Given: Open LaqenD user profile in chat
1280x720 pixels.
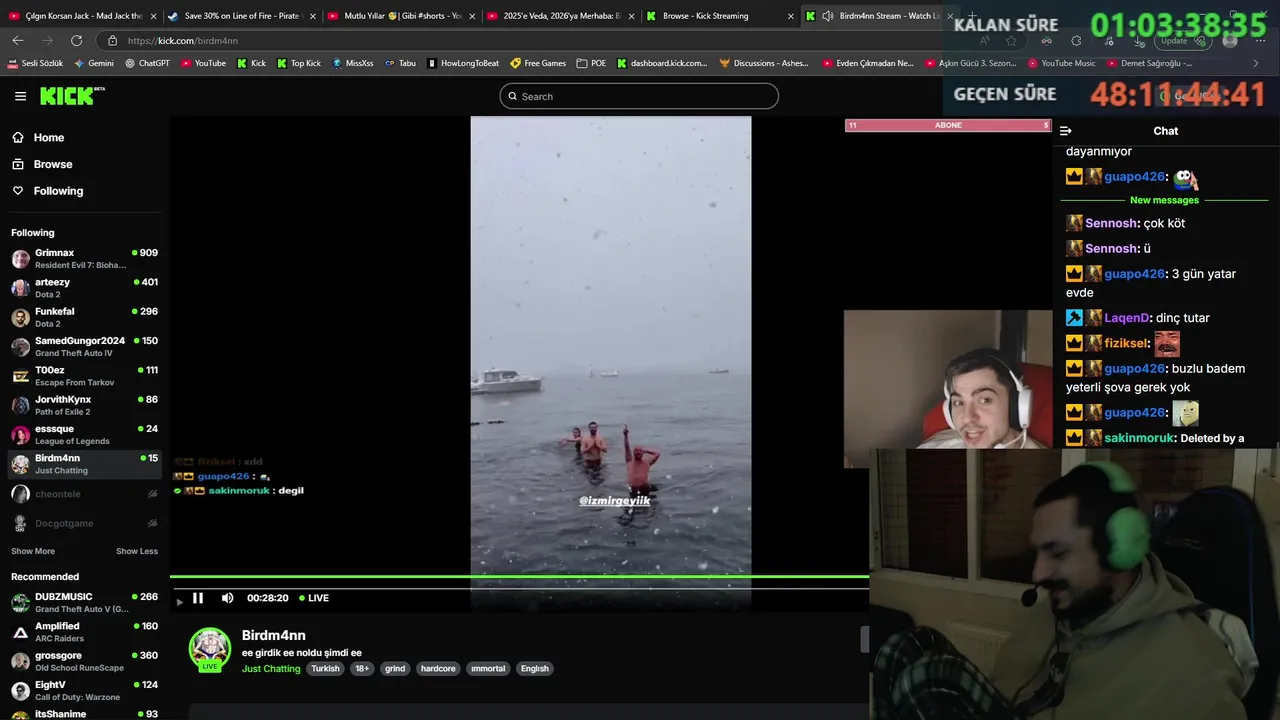Looking at the screenshot, I should [x=1128, y=318].
